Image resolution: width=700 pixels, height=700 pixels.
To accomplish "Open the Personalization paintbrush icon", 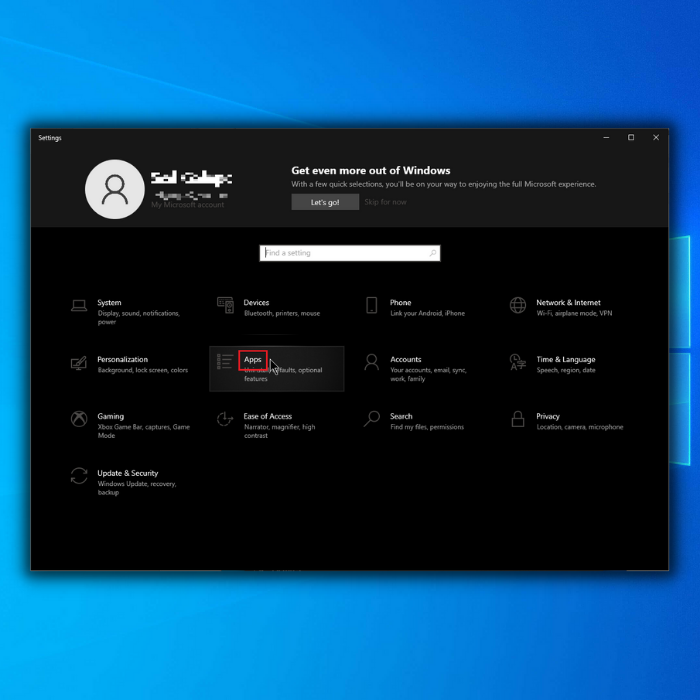I will (x=79, y=362).
